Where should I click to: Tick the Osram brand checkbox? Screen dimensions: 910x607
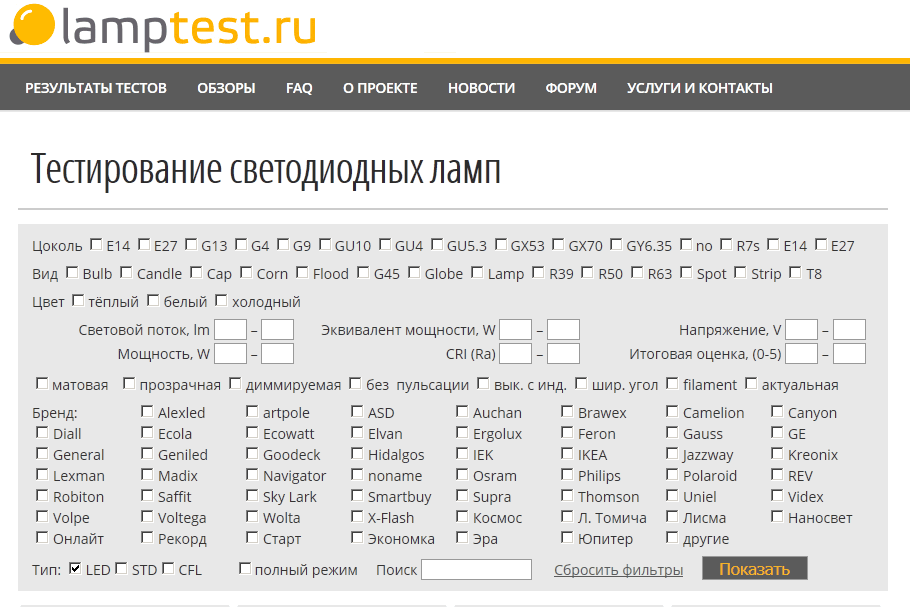(x=462, y=474)
